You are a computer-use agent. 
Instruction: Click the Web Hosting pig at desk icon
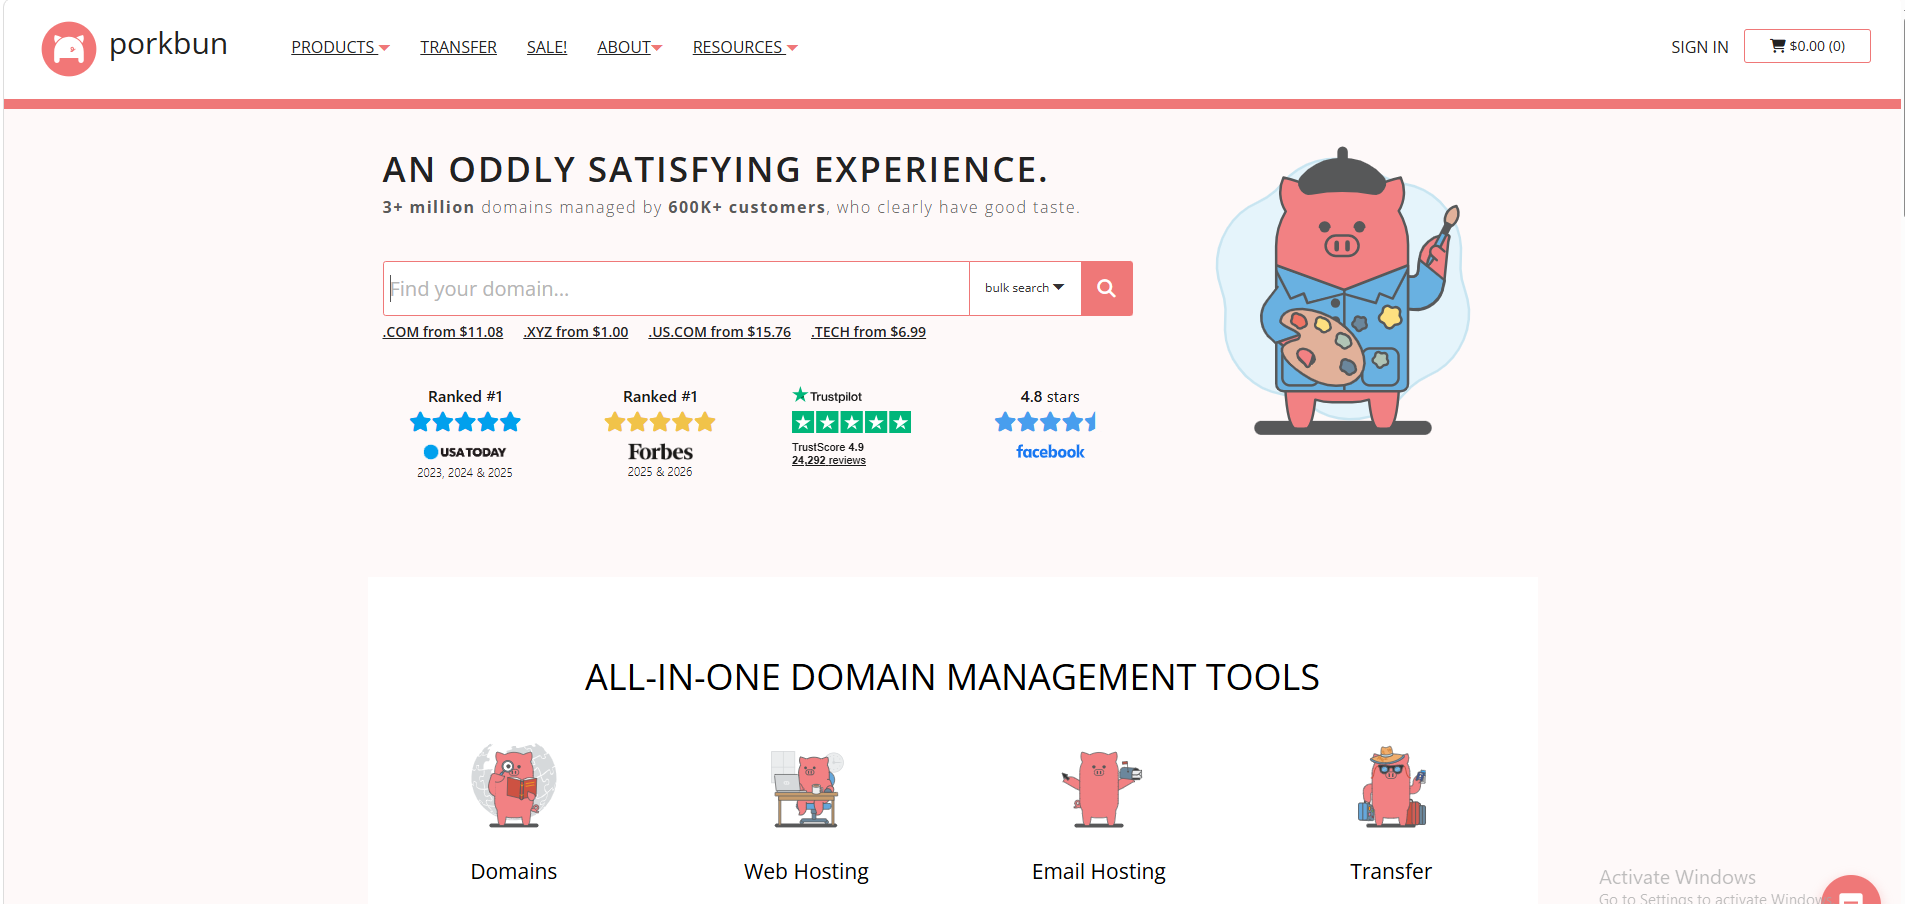point(807,788)
